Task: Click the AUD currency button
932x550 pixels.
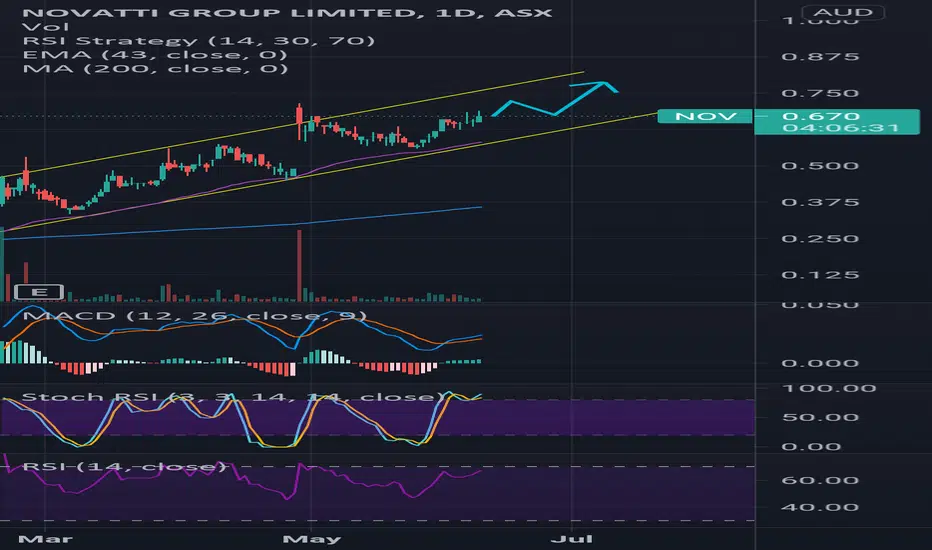Action: pos(843,12)
